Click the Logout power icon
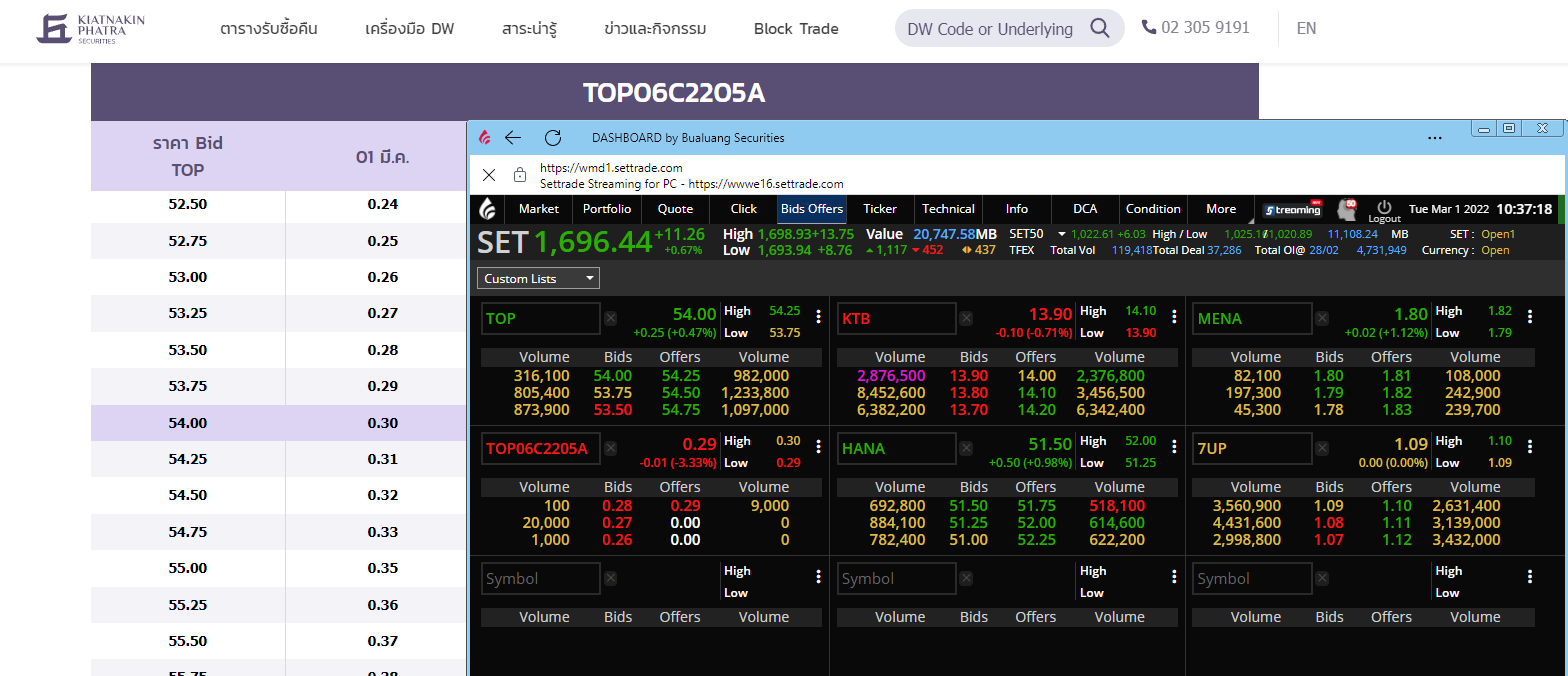The width and height of the screenshot is (1568, 676). tap(1384, 209)
